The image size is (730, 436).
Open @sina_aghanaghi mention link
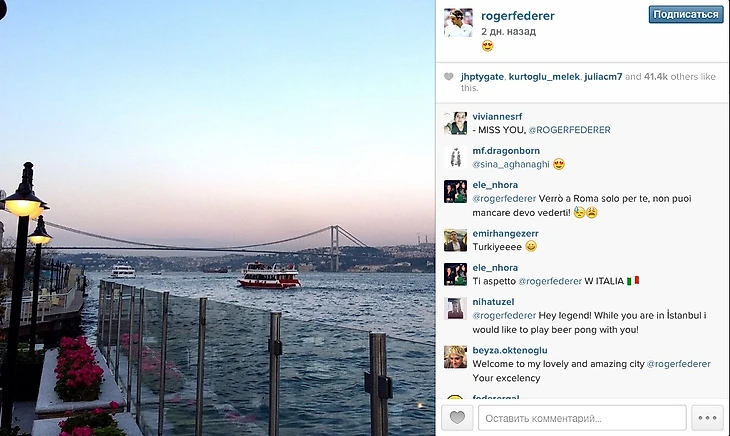tap(511, 164)
